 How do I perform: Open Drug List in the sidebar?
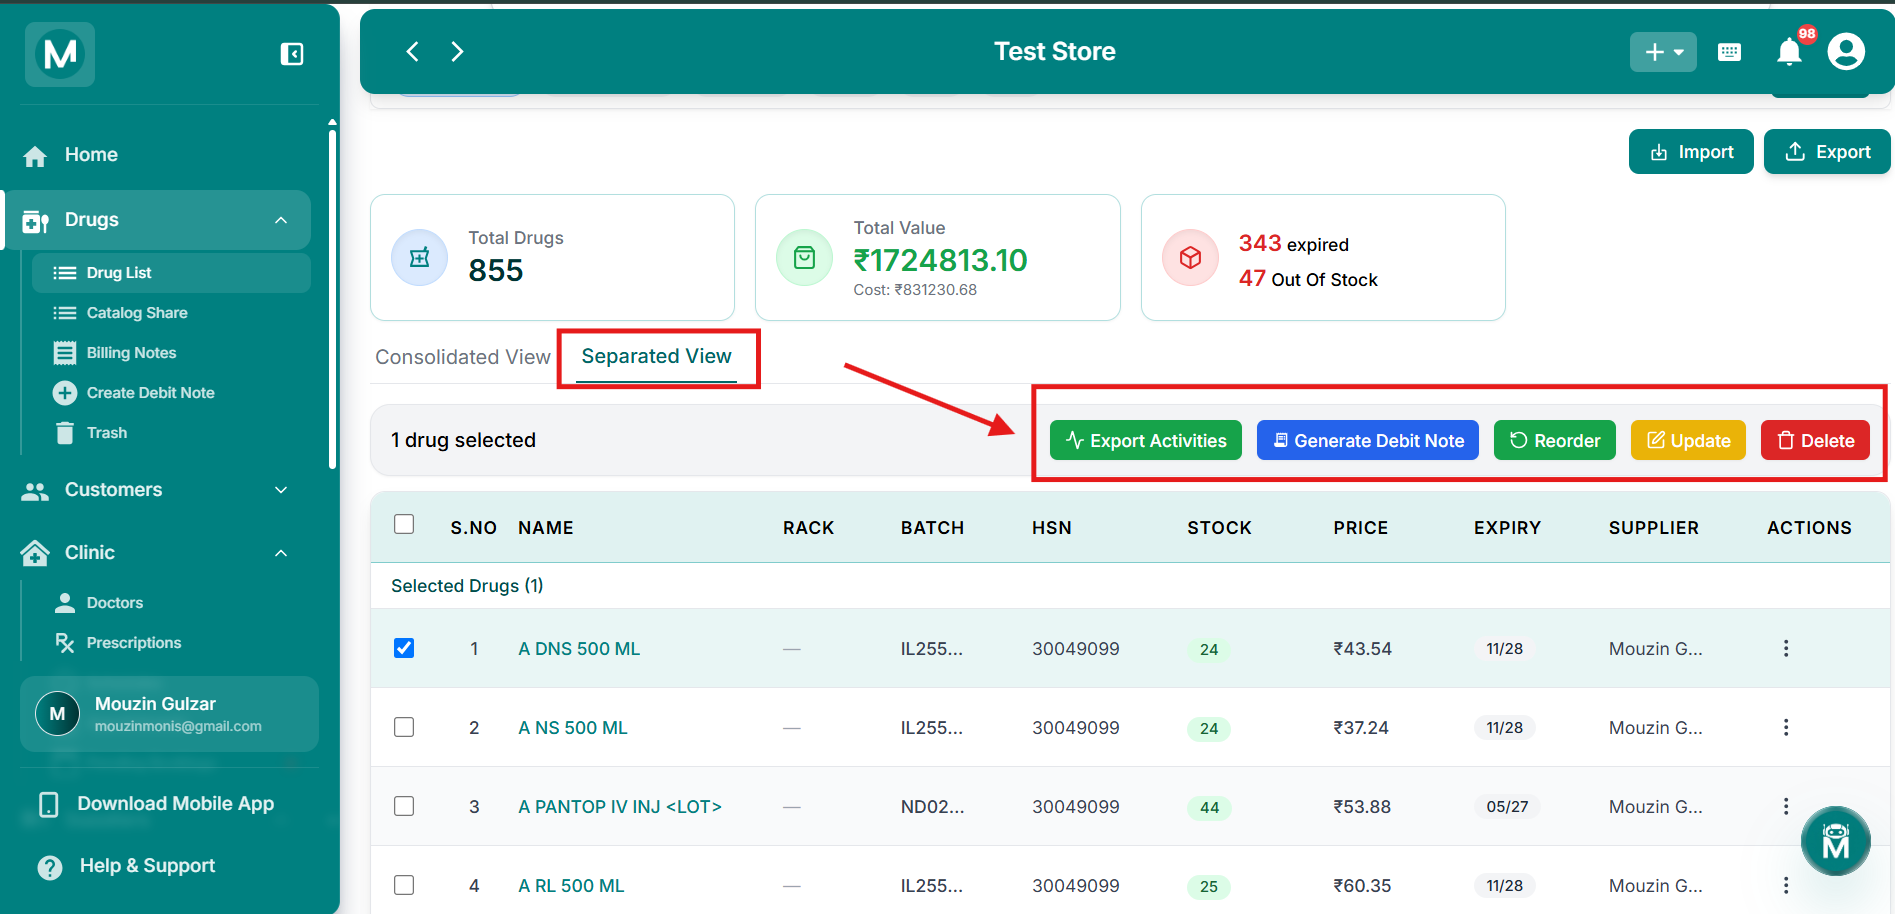pos(171,273)
